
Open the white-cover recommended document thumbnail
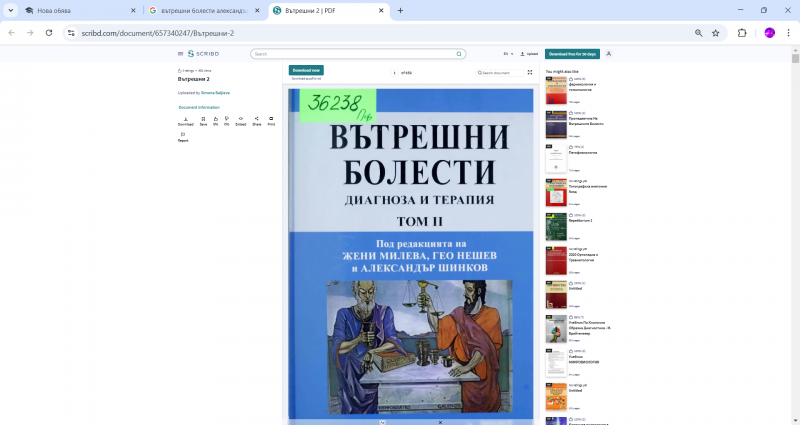556,159
